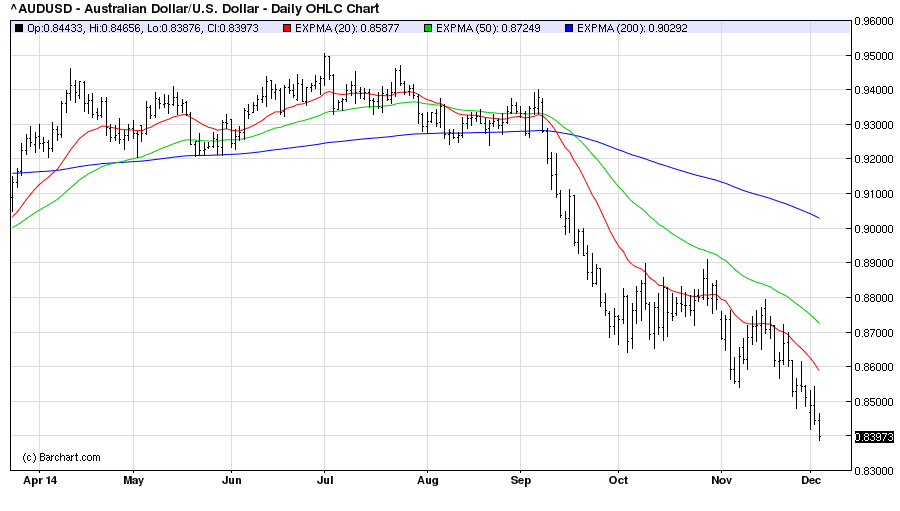Image resolution: width=900 pixels, height=511 pixels.
Task: Click the Apr 14 date label
Action: click(x=40, y=479)
